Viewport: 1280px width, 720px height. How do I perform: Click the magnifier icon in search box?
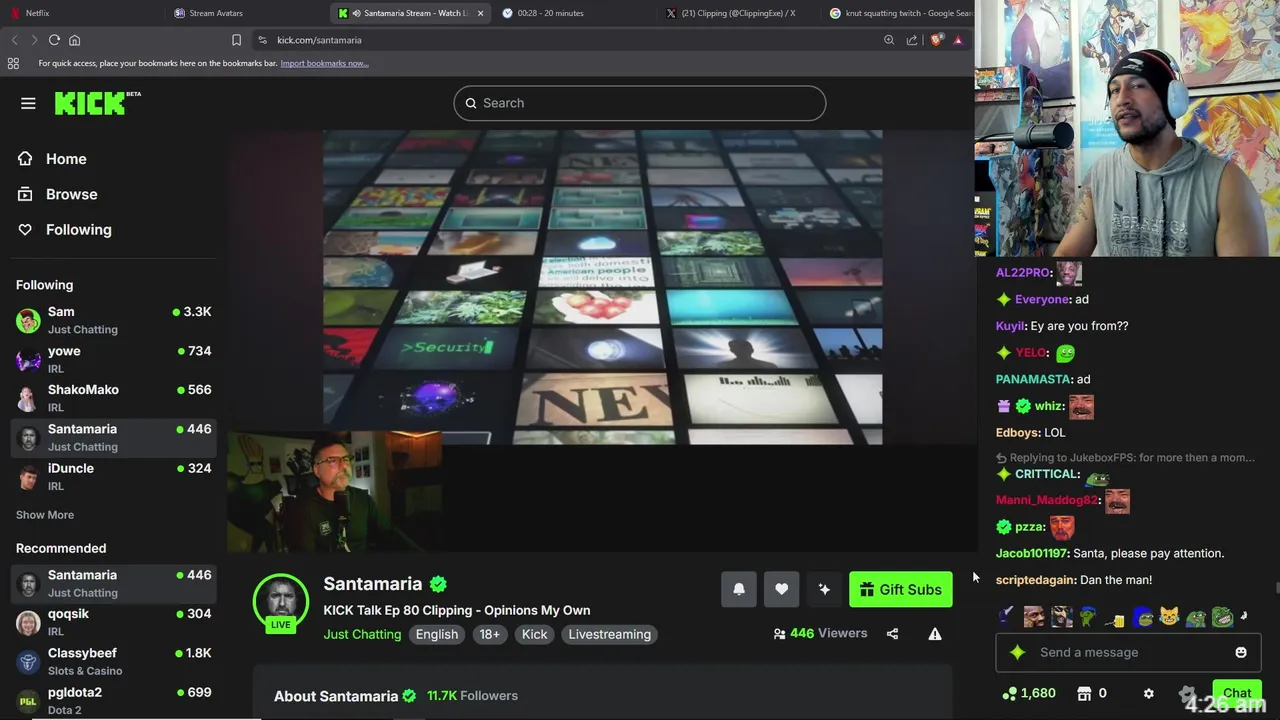click(471, 103)
